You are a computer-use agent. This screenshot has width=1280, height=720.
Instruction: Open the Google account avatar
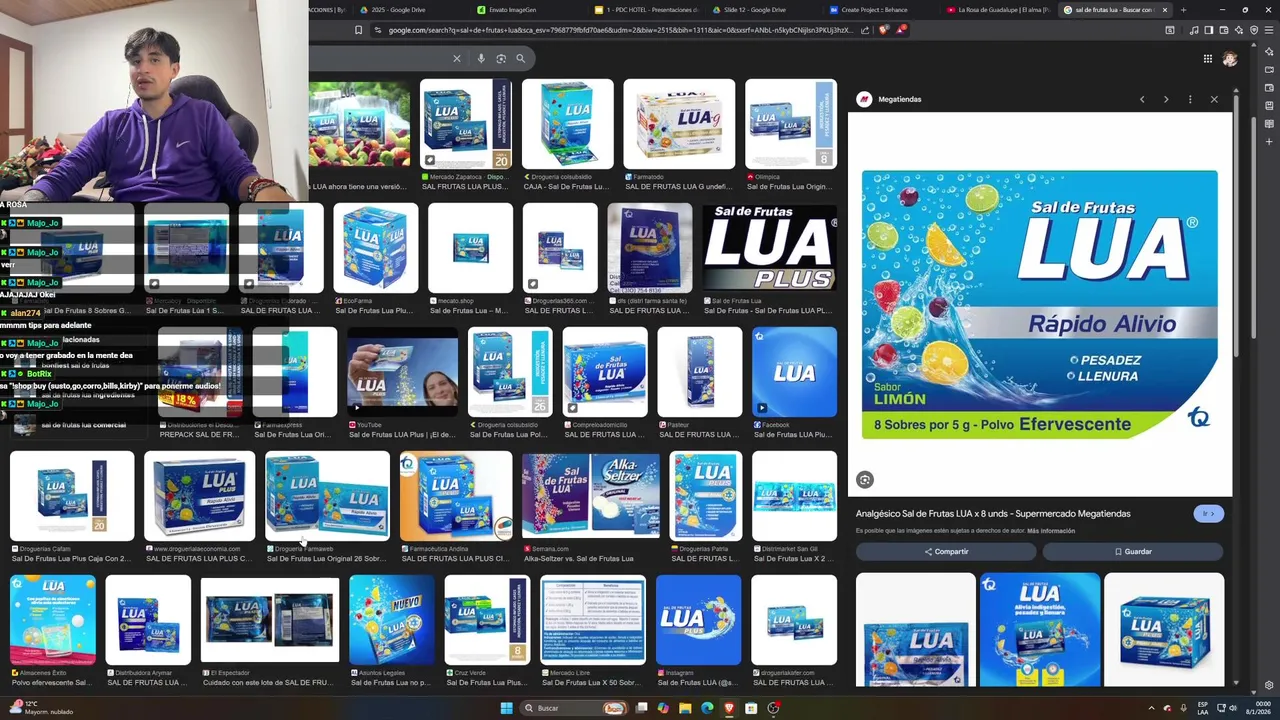[x=1230, y=59]
